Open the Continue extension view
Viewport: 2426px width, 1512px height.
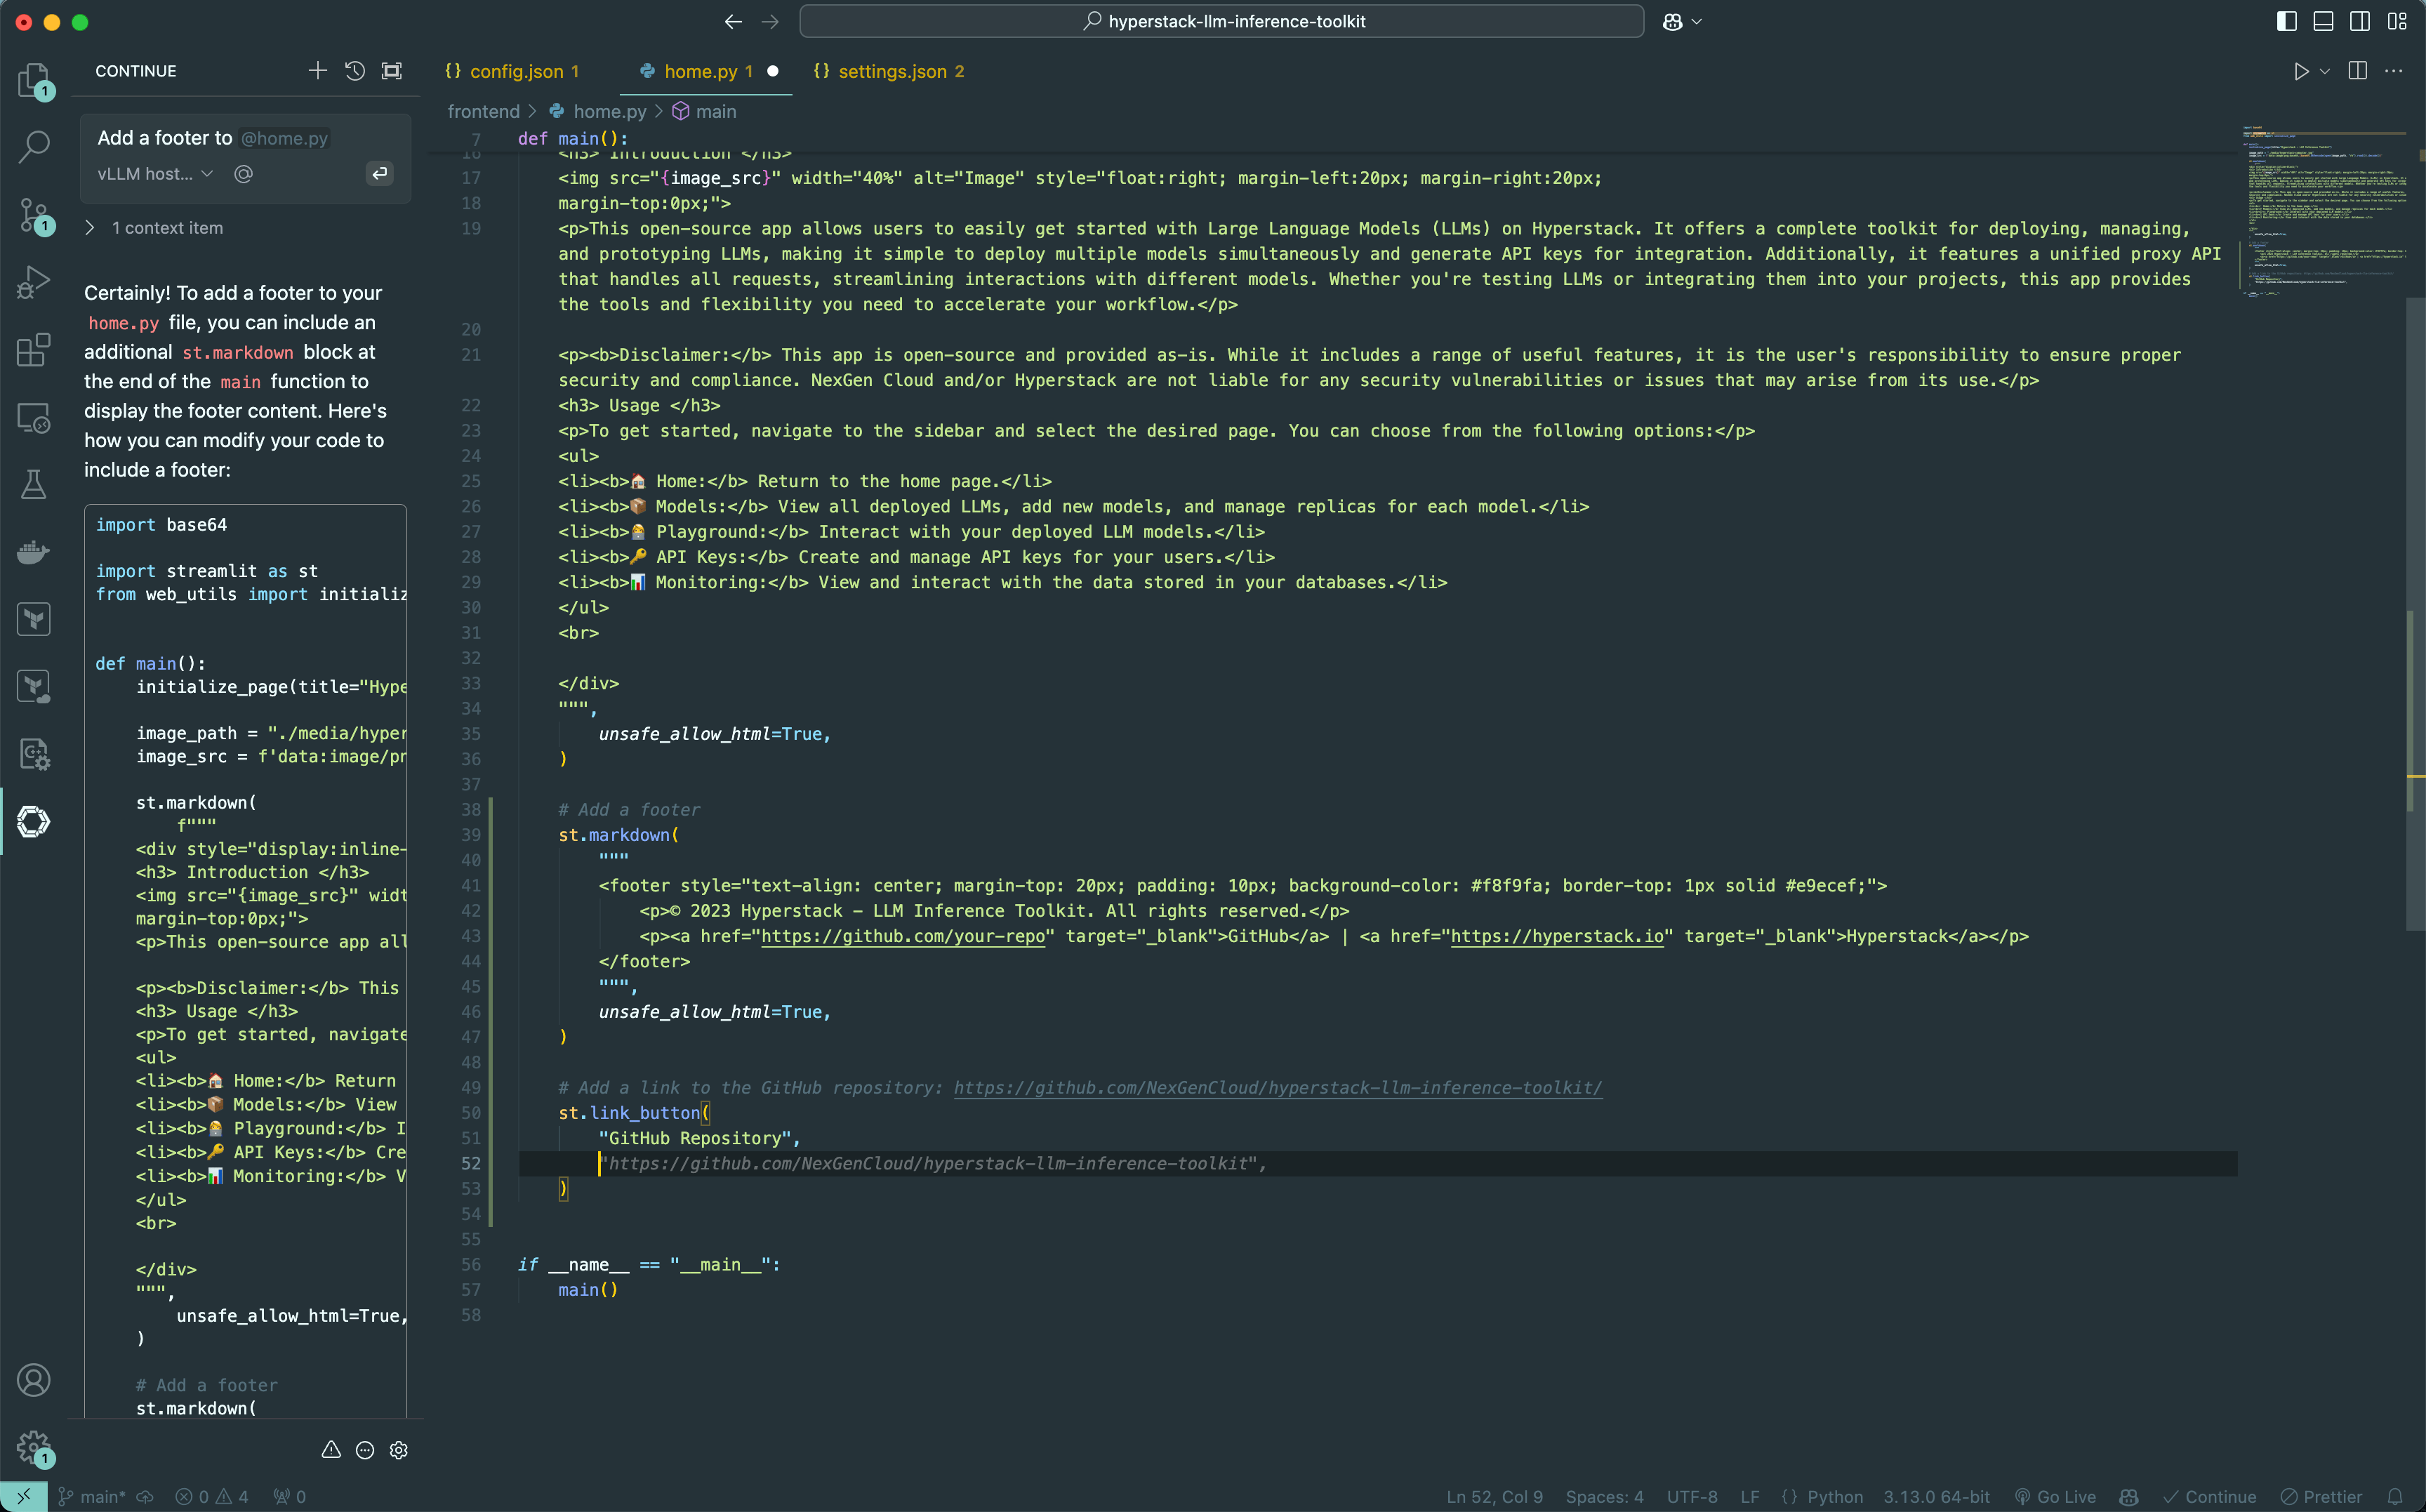(x=33, y=822)
